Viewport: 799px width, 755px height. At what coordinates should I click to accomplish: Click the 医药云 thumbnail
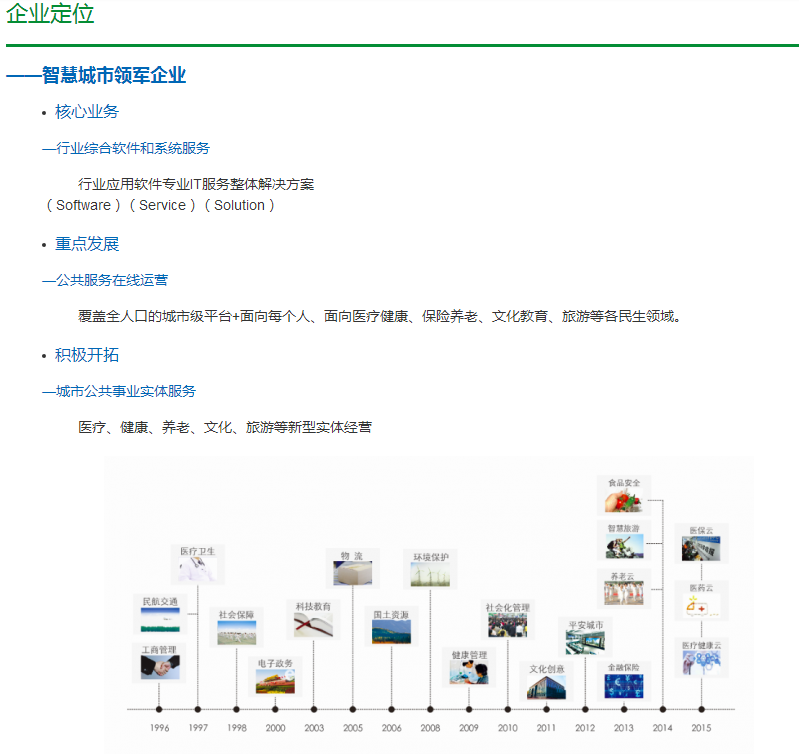[x=701, y=605]
